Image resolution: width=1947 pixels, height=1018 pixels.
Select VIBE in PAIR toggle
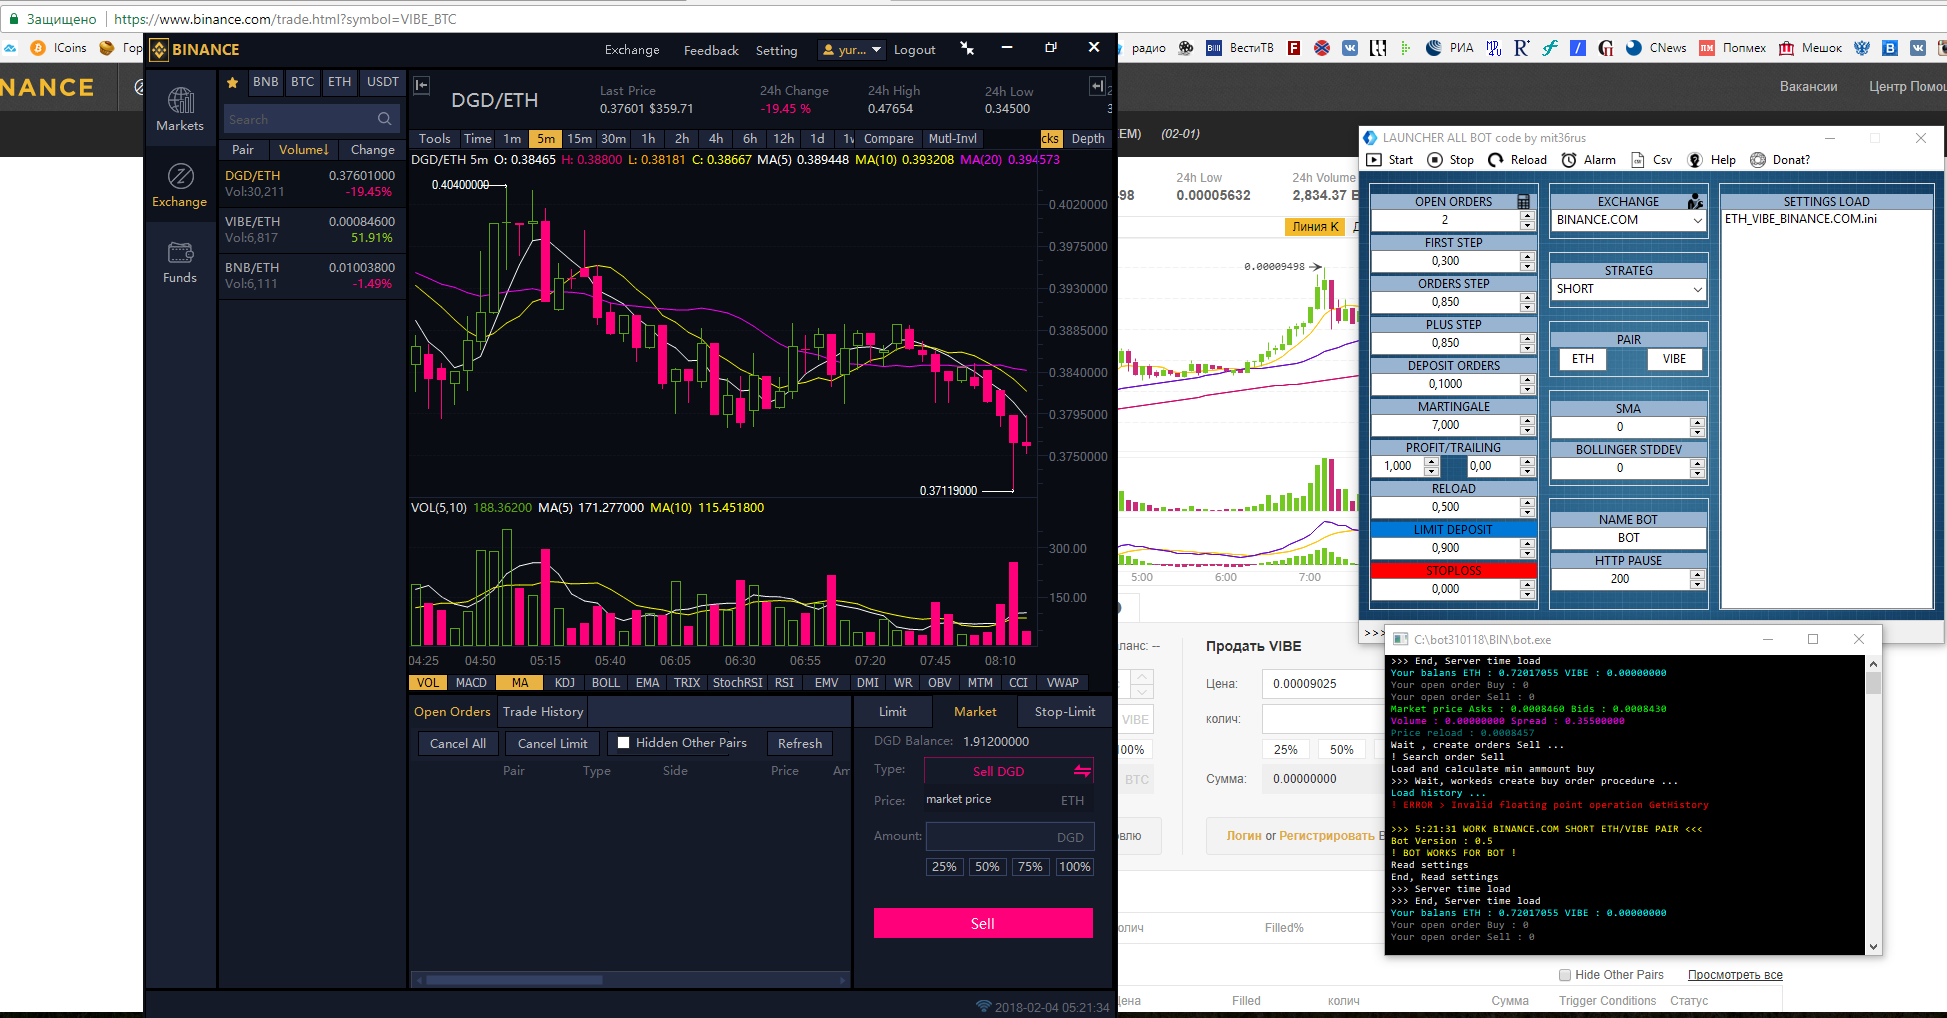point(1674,359)
